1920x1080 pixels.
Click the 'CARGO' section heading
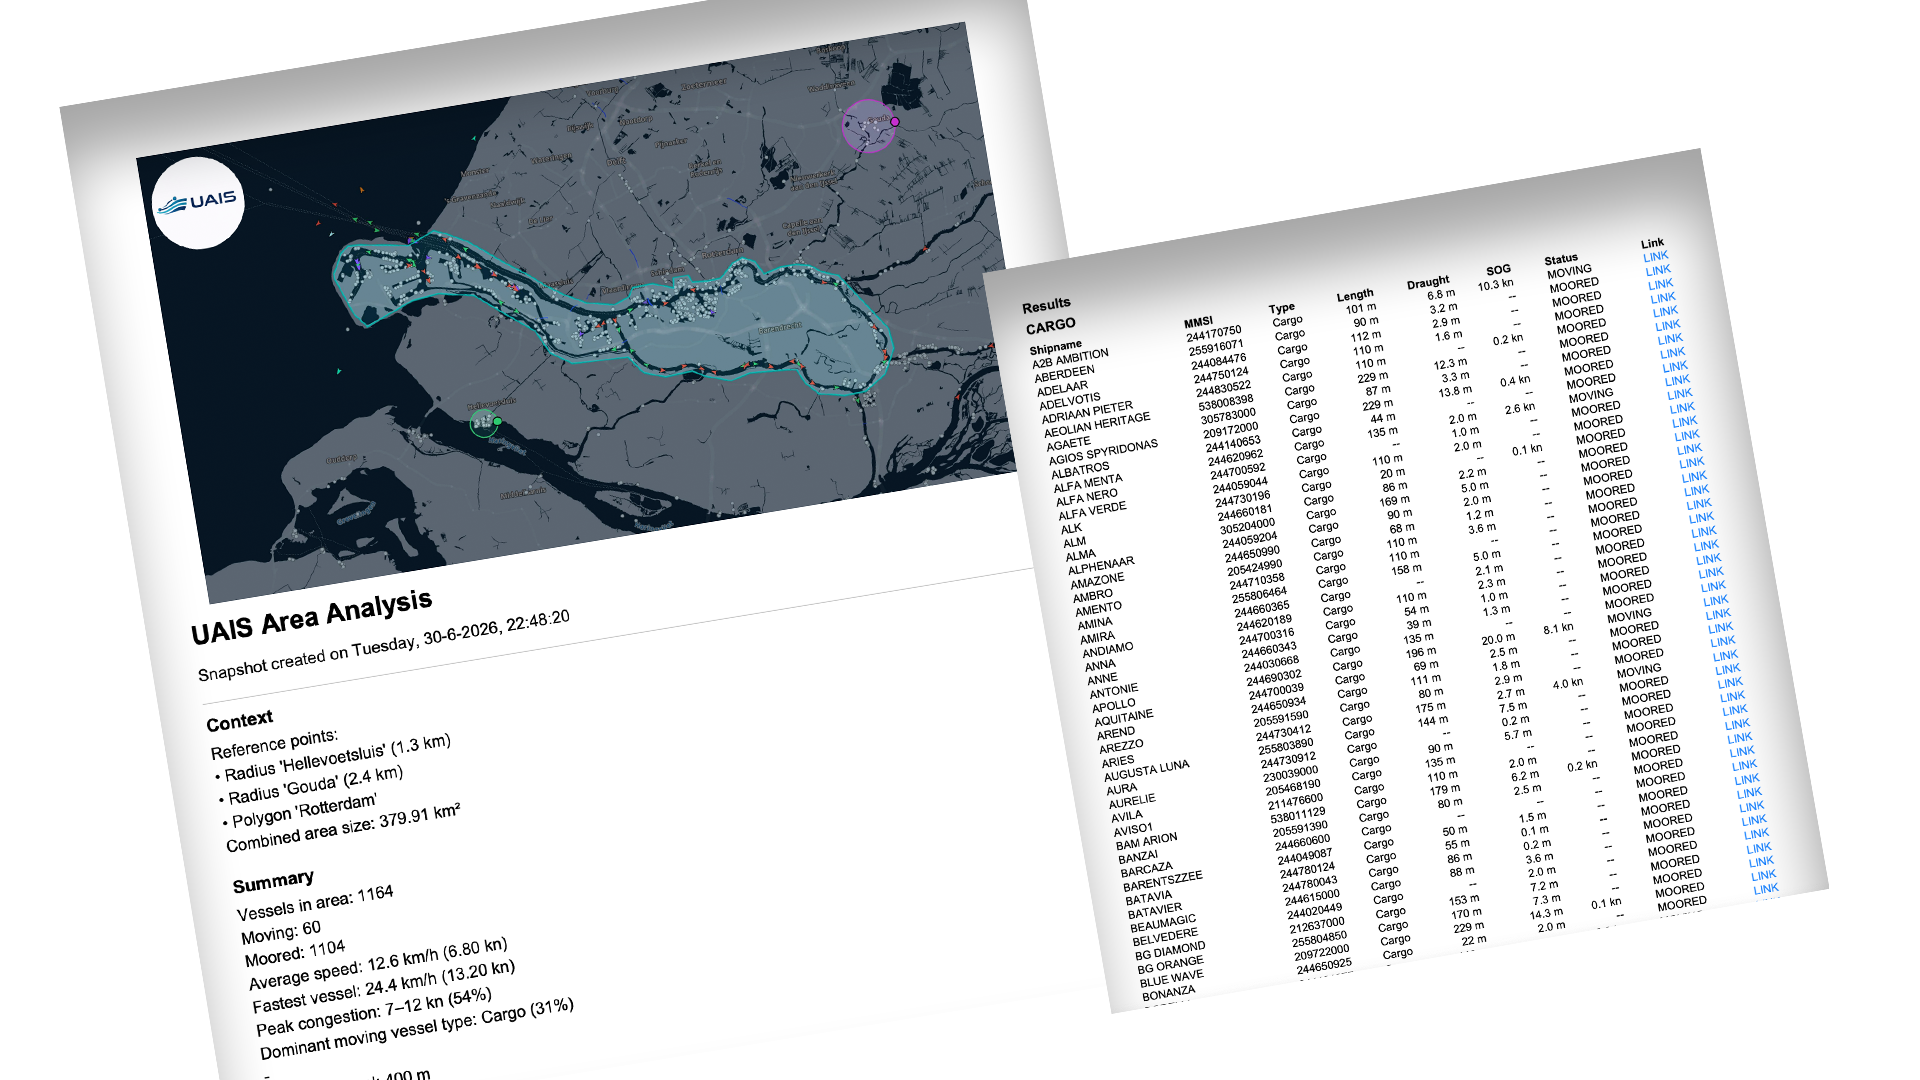[x=1051, y=327]
